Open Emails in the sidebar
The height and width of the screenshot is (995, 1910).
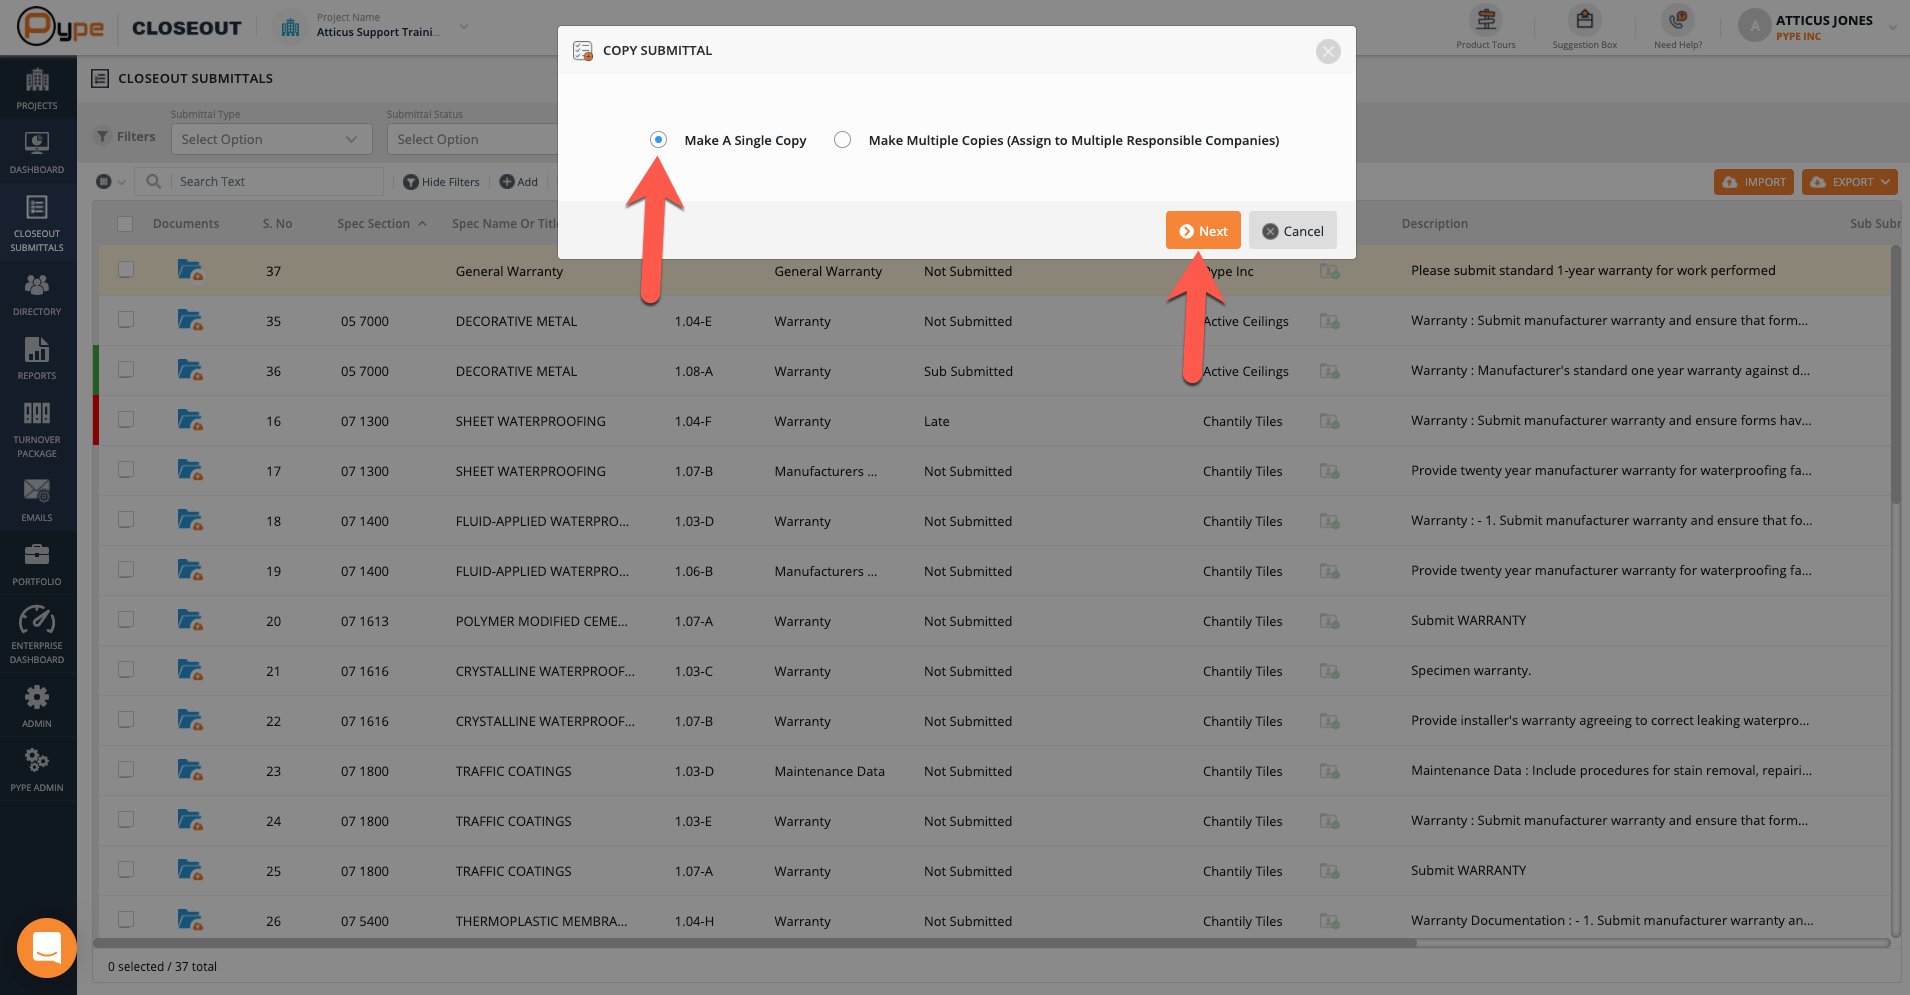click(x=37, y=501)
